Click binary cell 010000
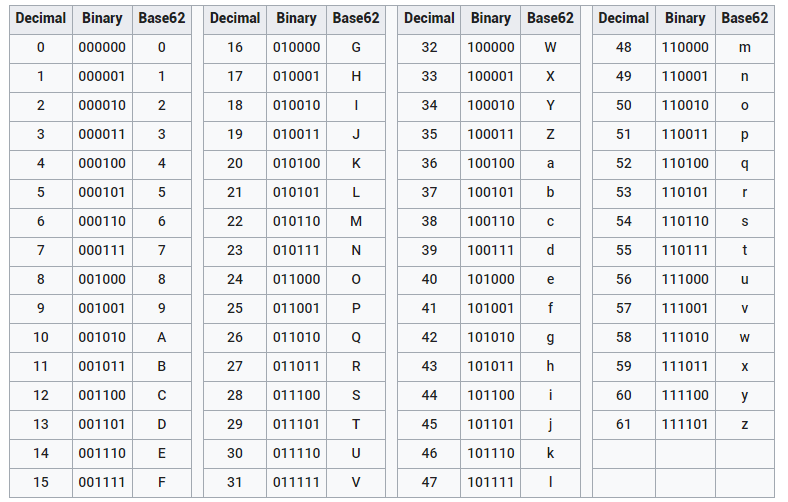The image size is (788, 502). click(x=297, y=48)
